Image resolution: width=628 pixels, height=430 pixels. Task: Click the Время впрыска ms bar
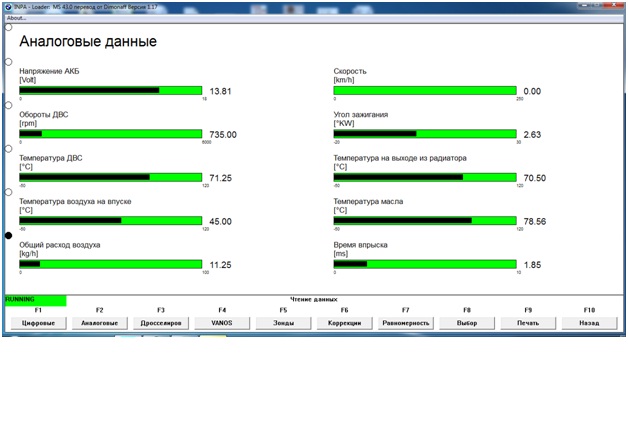425,264
